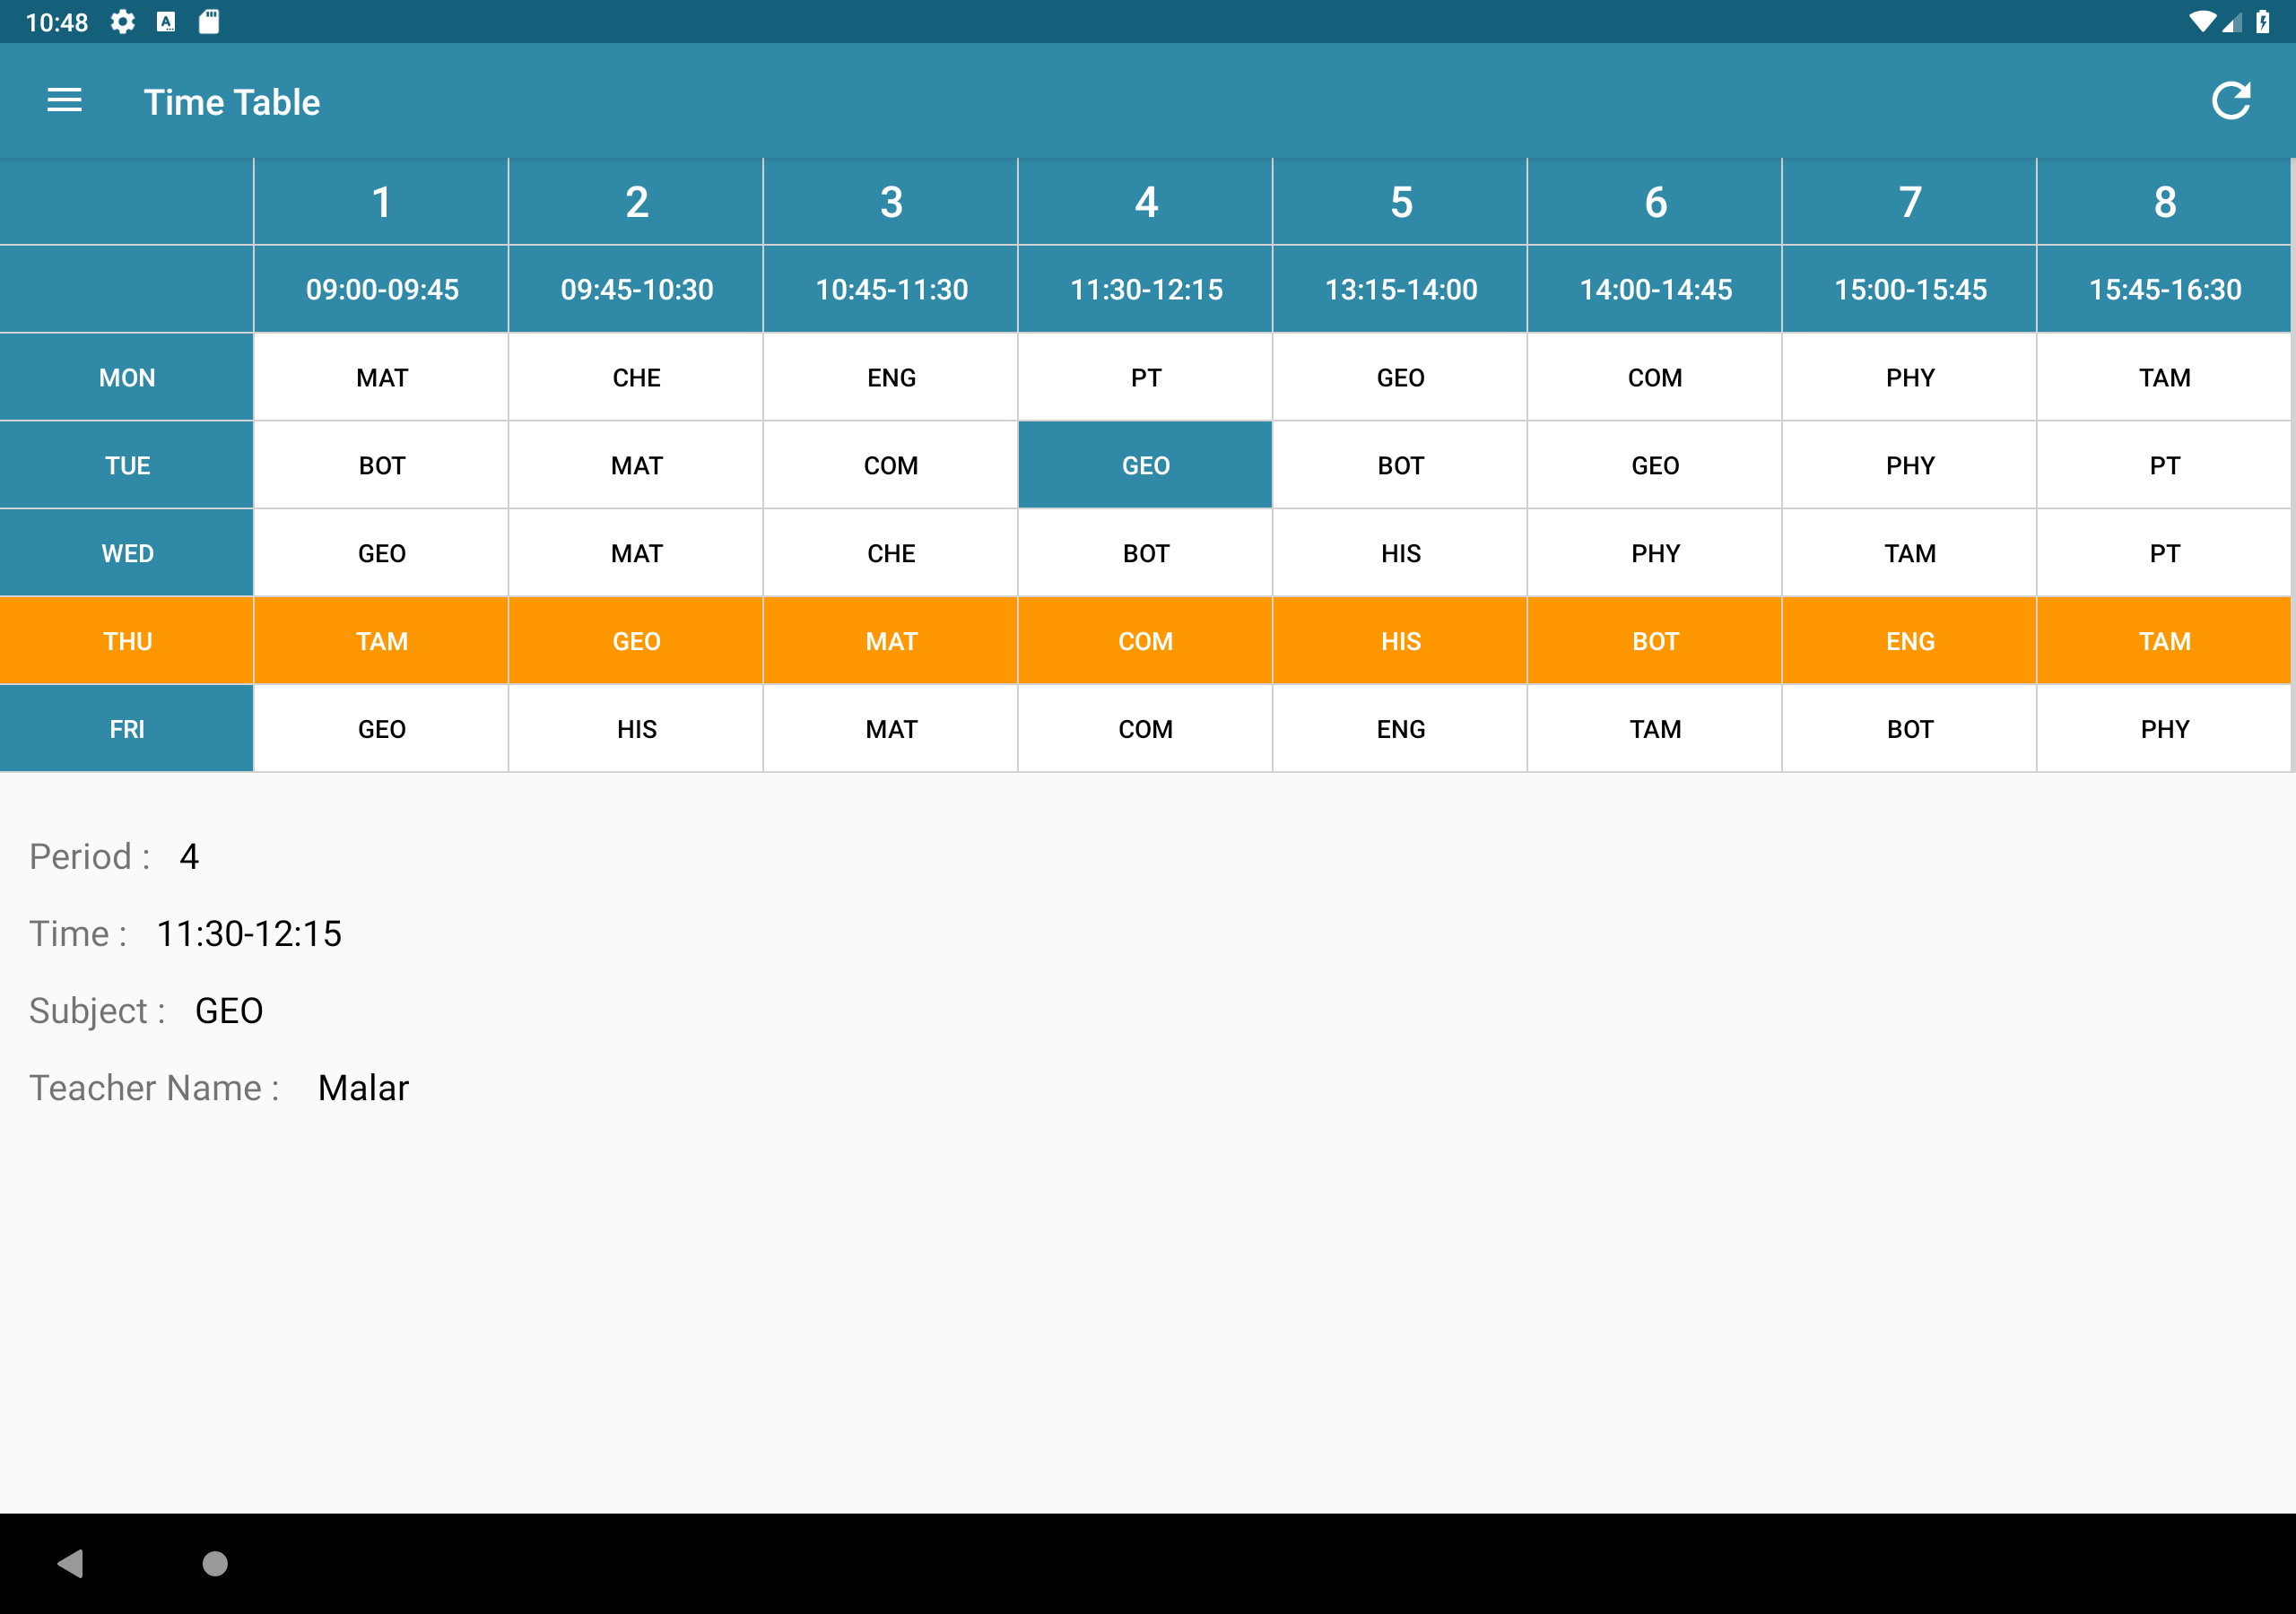
Task: Tap the settings gear in status bar
Action: point(122,22)
